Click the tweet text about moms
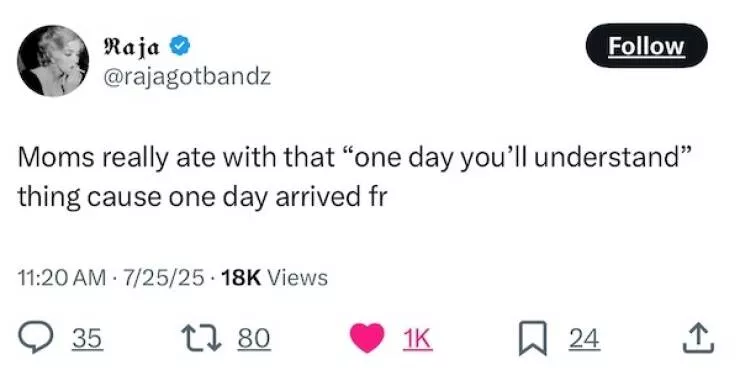740x386 pixels. 354,176
